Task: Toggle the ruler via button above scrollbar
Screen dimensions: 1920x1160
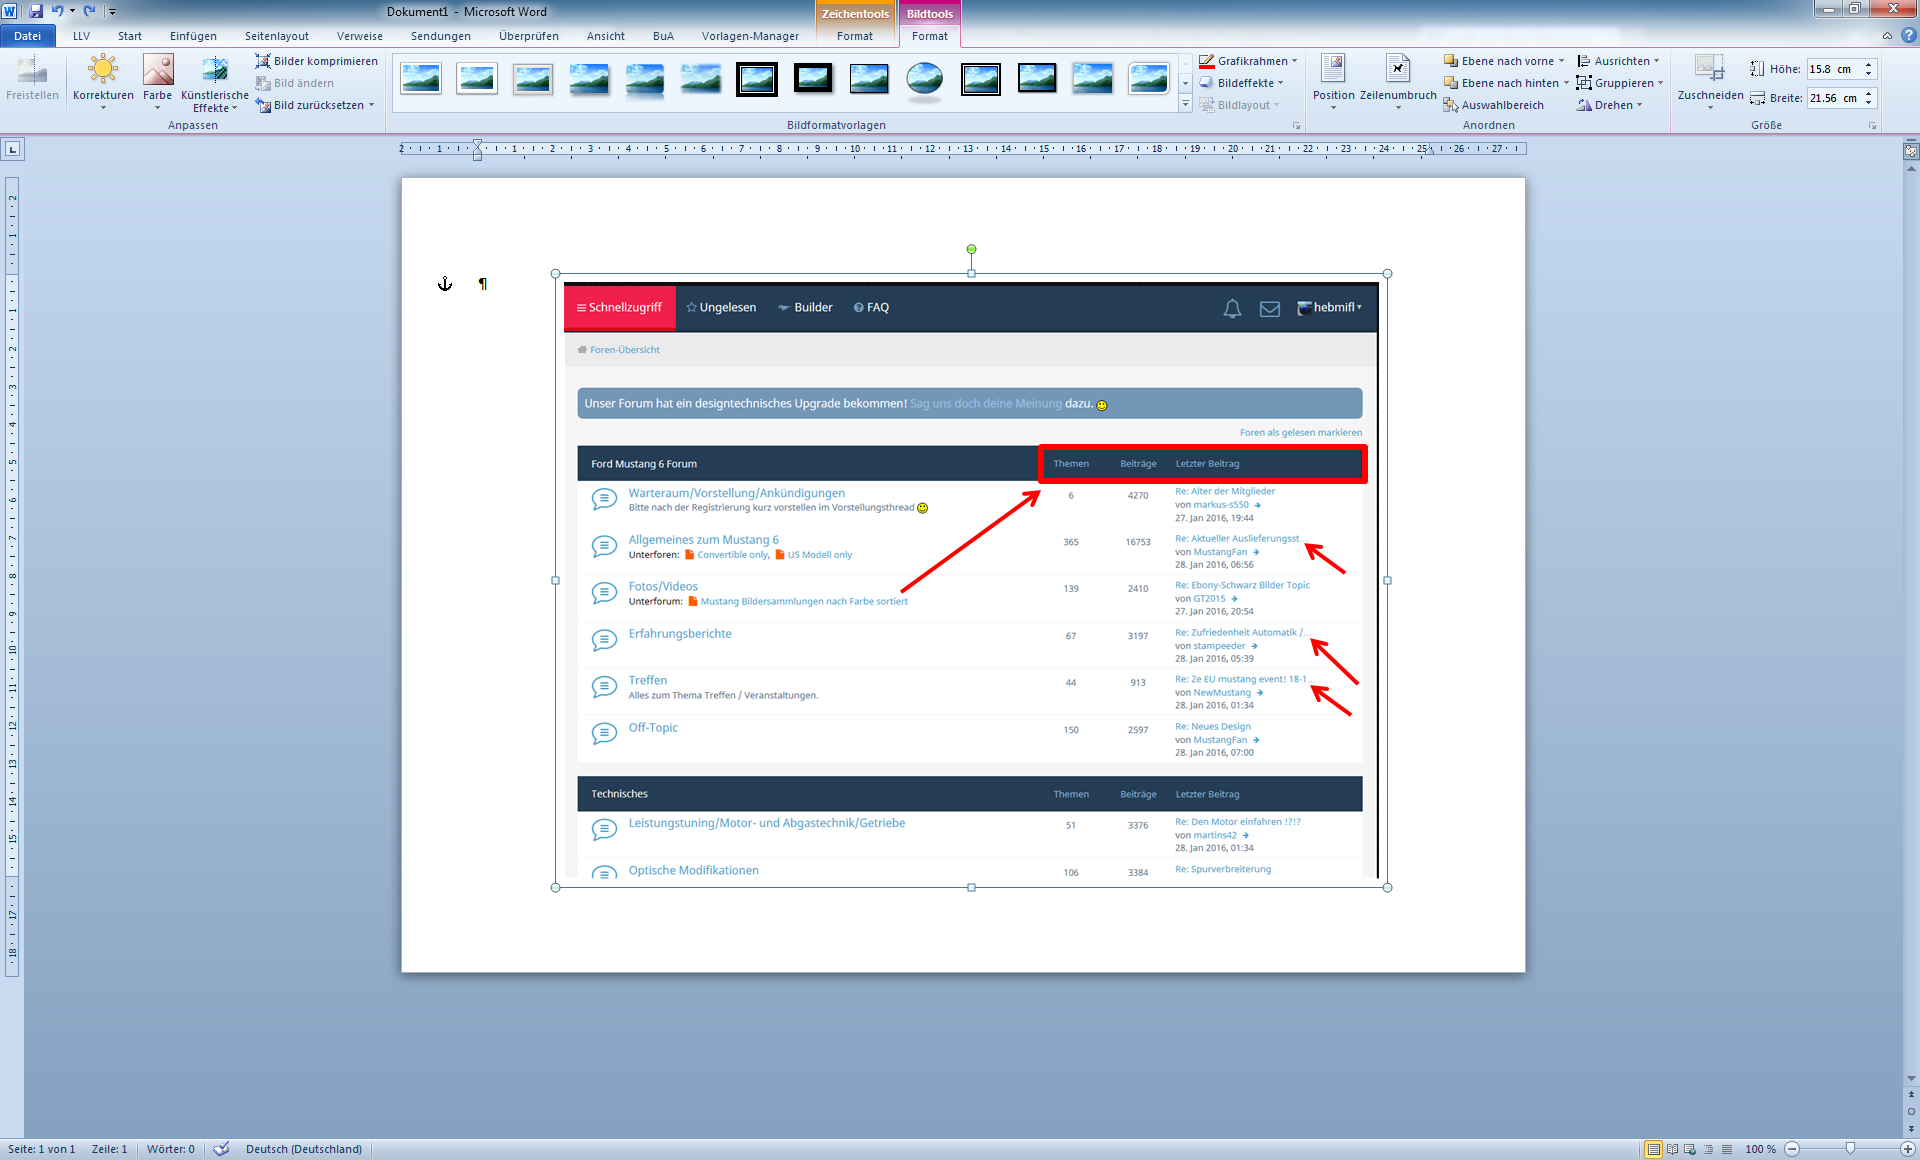Action: pos(1911,151)
